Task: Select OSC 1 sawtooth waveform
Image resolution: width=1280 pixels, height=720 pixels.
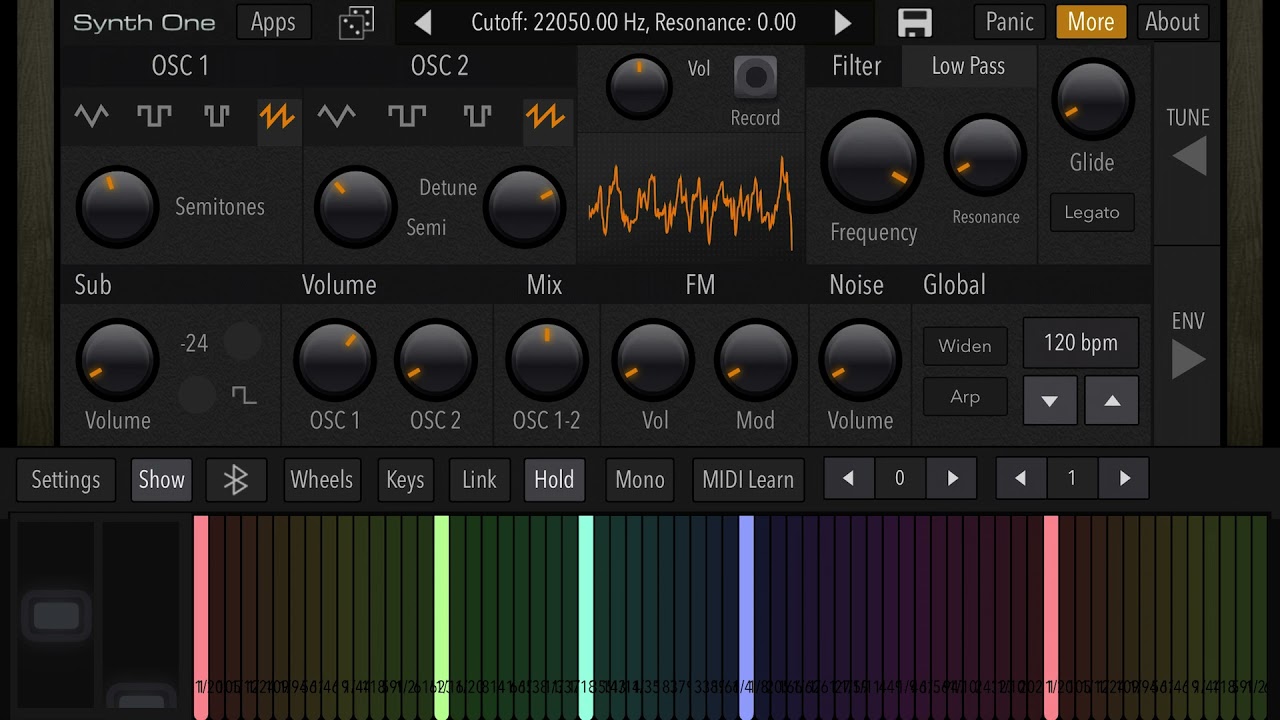Action: click(277, 117)
